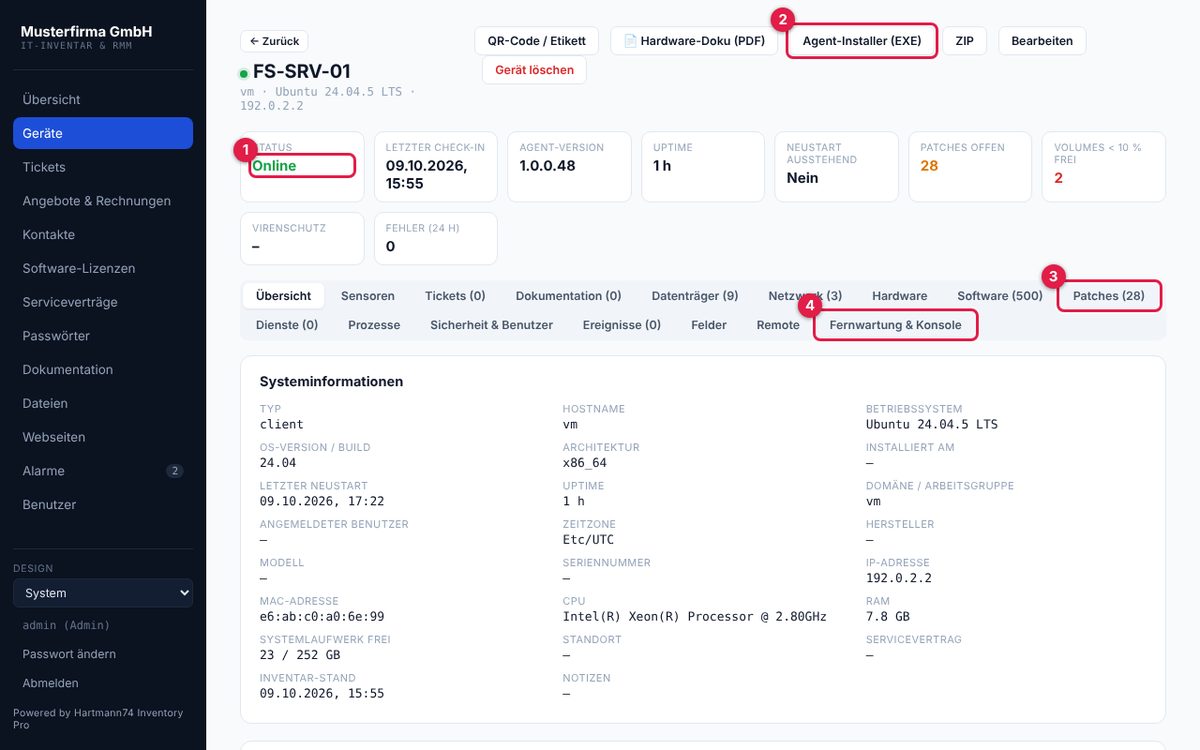The height and width of the screenshot is (750, 1200).
Task: Open the Netzwerk (3) tab
Action: pos(805,296)
